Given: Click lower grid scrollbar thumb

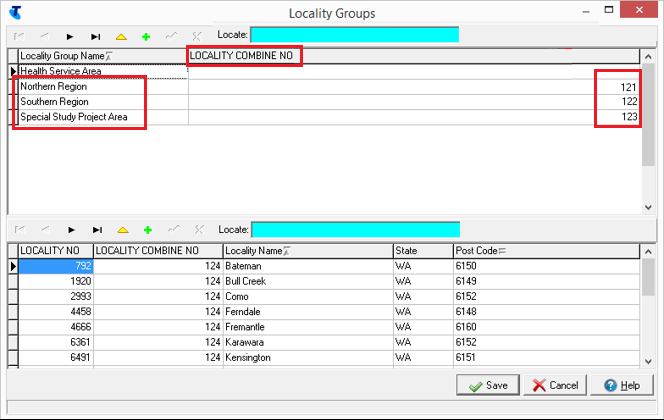Looking at the screenshot, I should pos(648,277).
